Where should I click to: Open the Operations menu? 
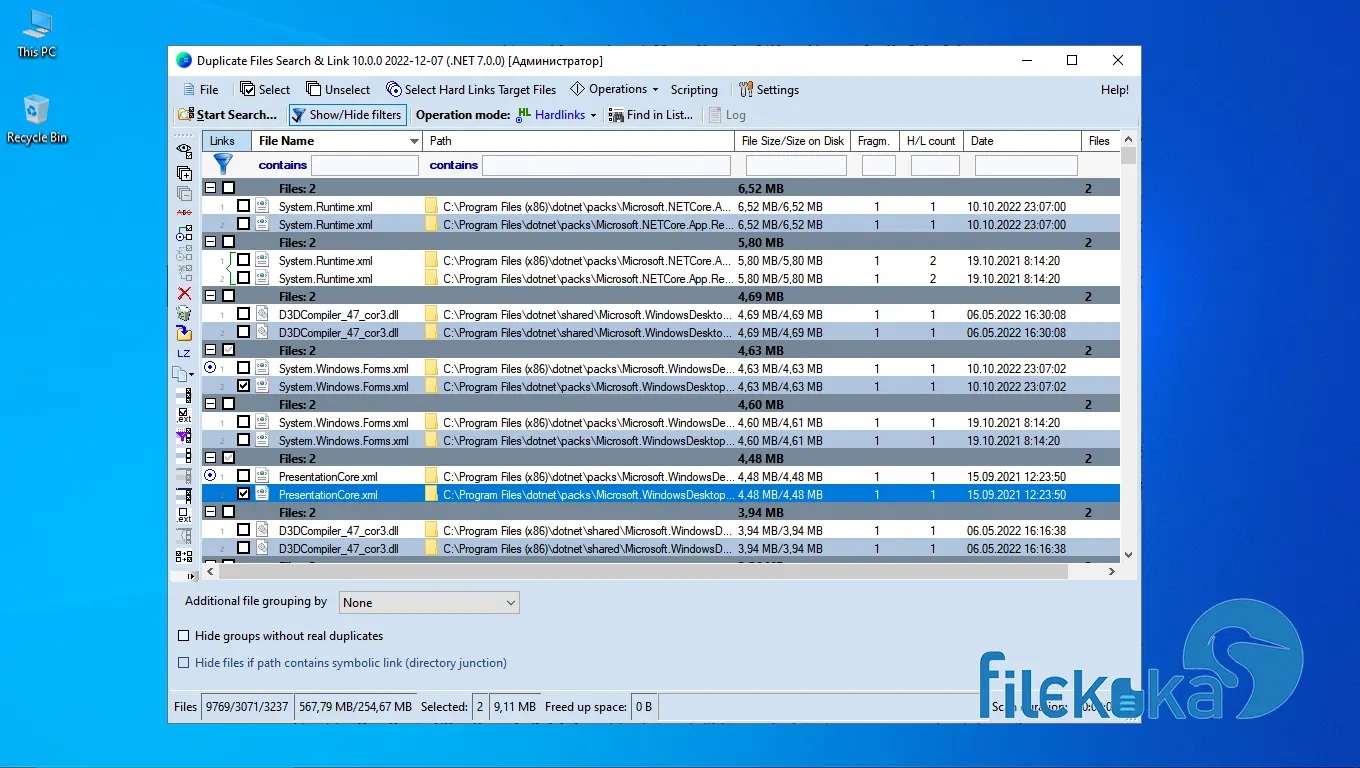pos(615,89)
